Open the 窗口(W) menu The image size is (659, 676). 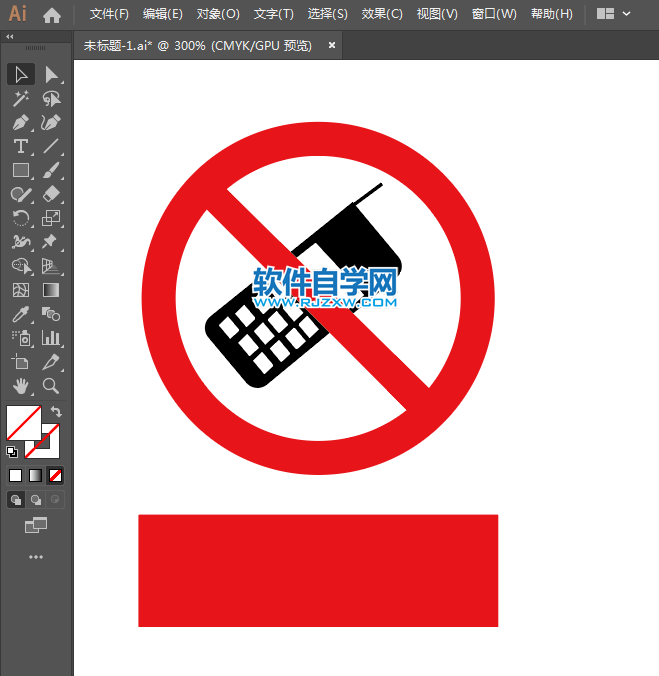click(494, 14)
